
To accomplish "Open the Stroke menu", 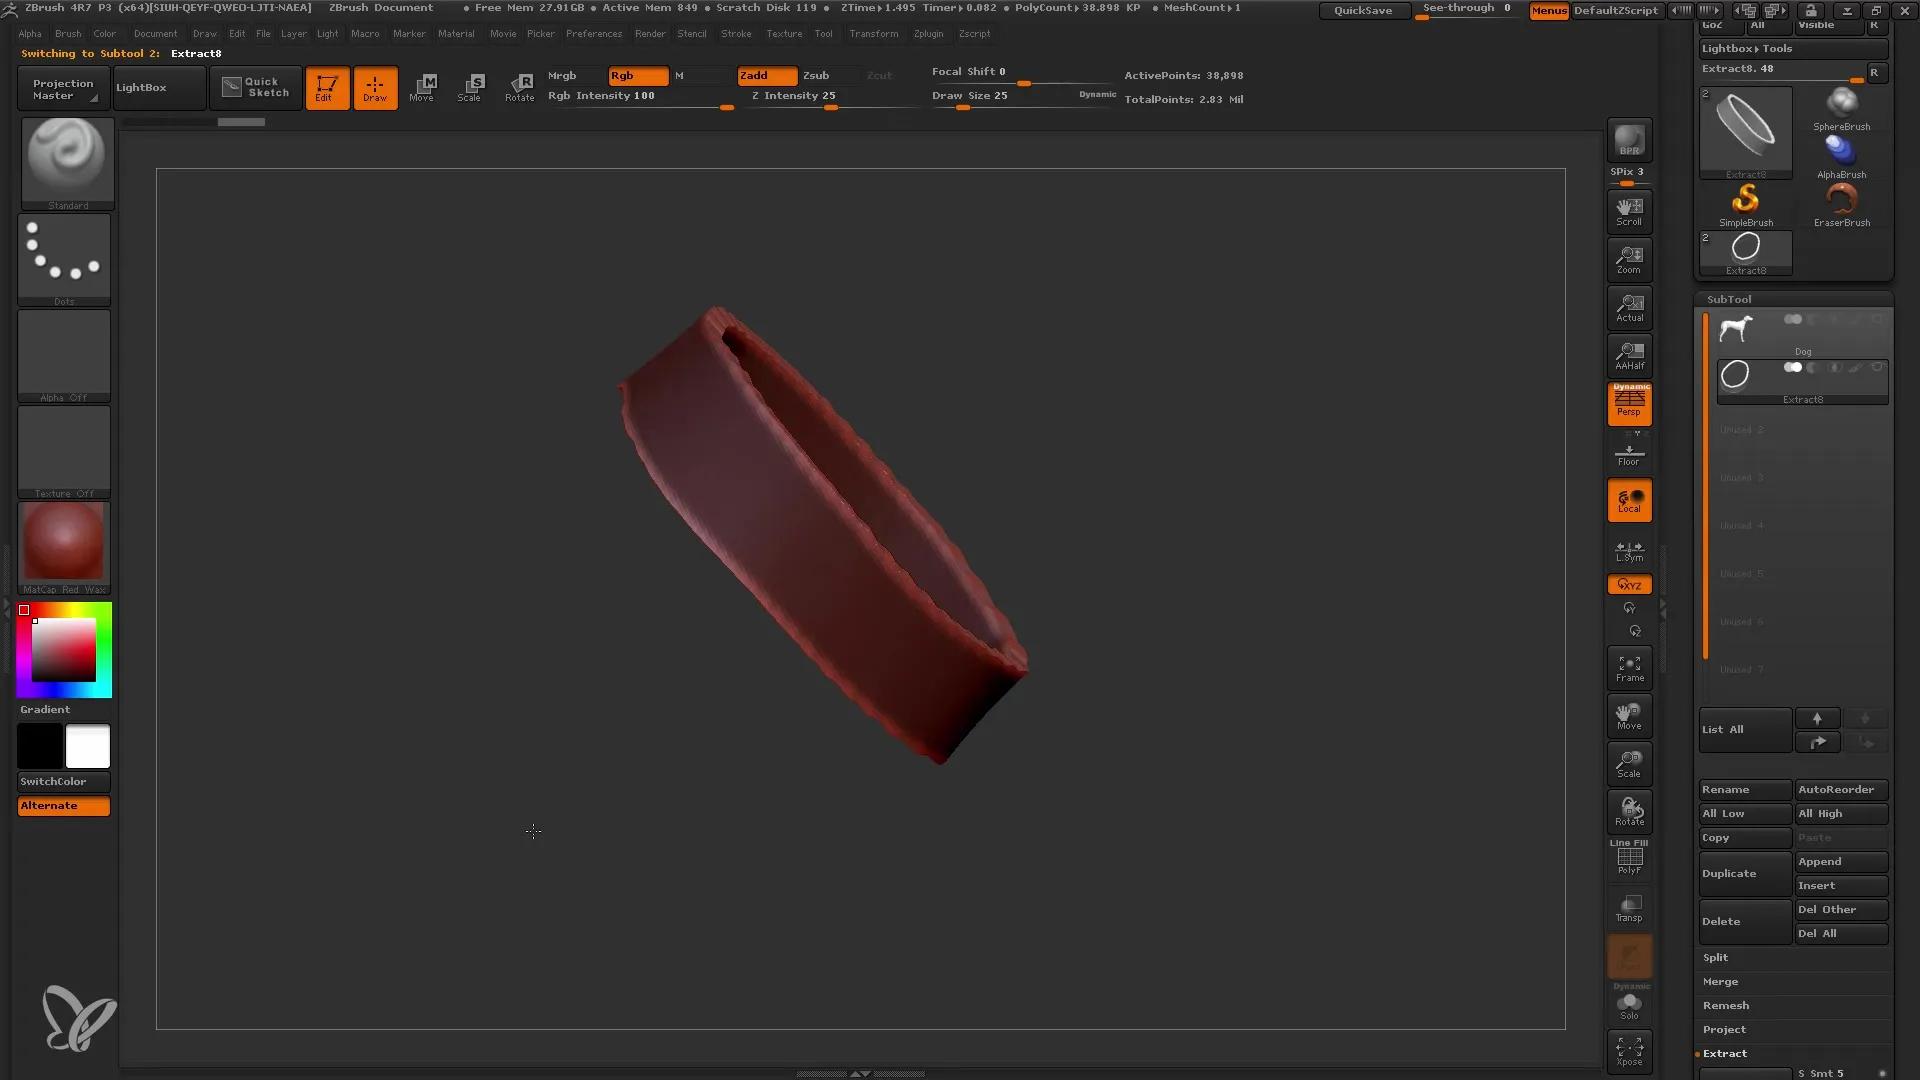I will coord(736,33).
